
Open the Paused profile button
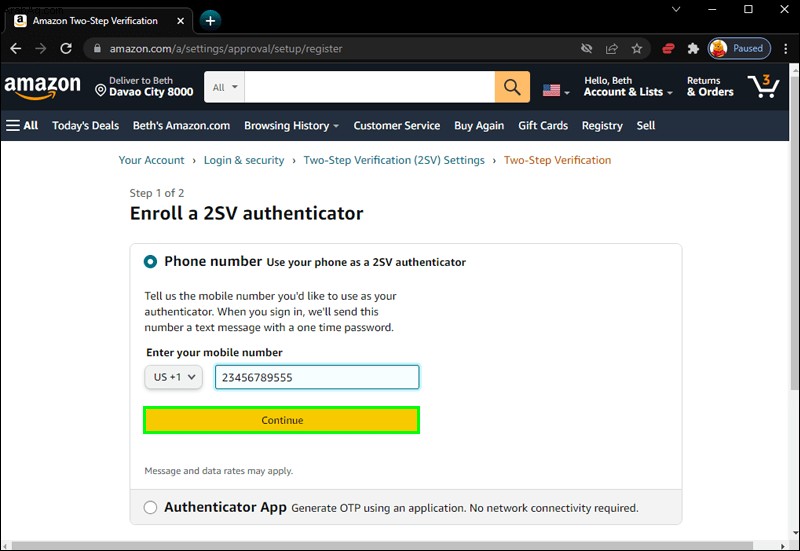(739, 48)
